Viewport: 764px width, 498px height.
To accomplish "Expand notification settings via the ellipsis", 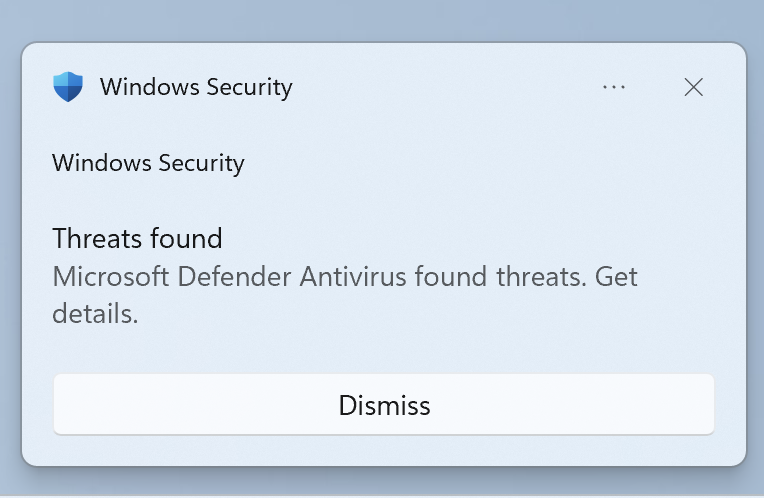I will coord(613,87).
